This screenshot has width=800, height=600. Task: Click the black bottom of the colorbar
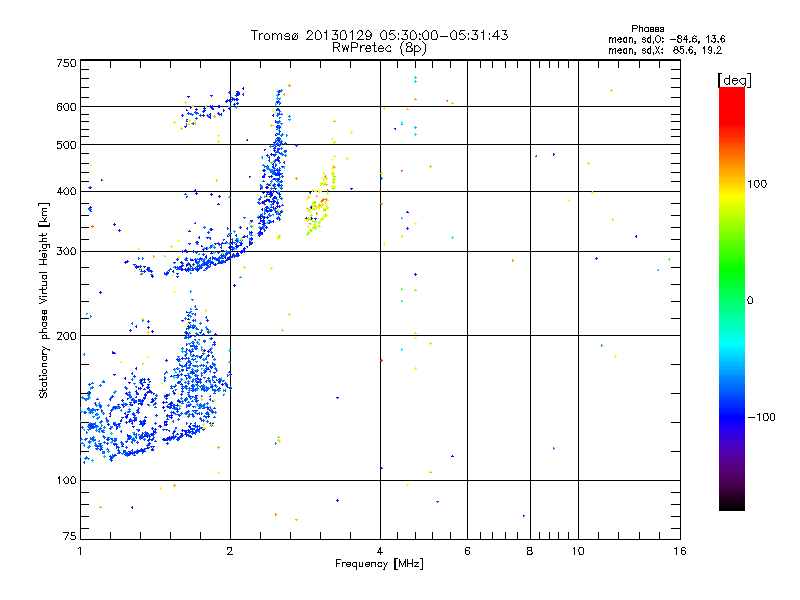point(732,504)
